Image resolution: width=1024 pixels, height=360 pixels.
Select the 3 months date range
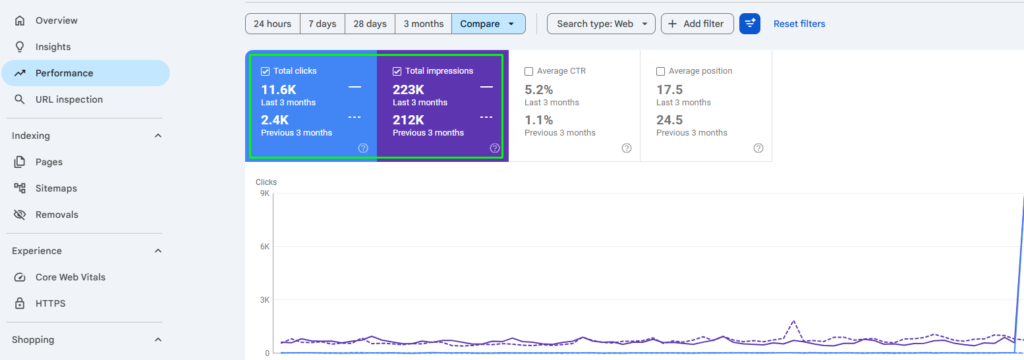423,24
